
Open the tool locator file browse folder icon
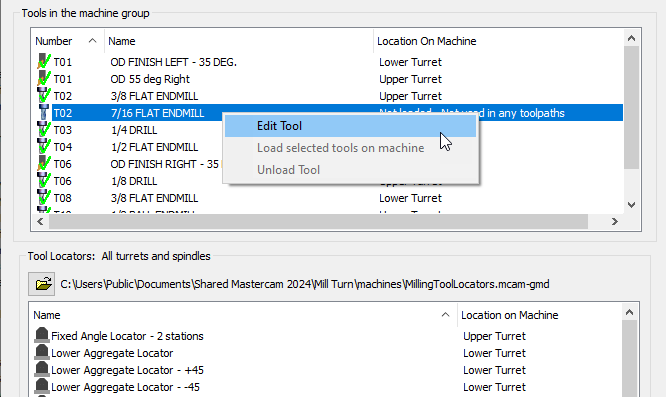coord(42,284)
